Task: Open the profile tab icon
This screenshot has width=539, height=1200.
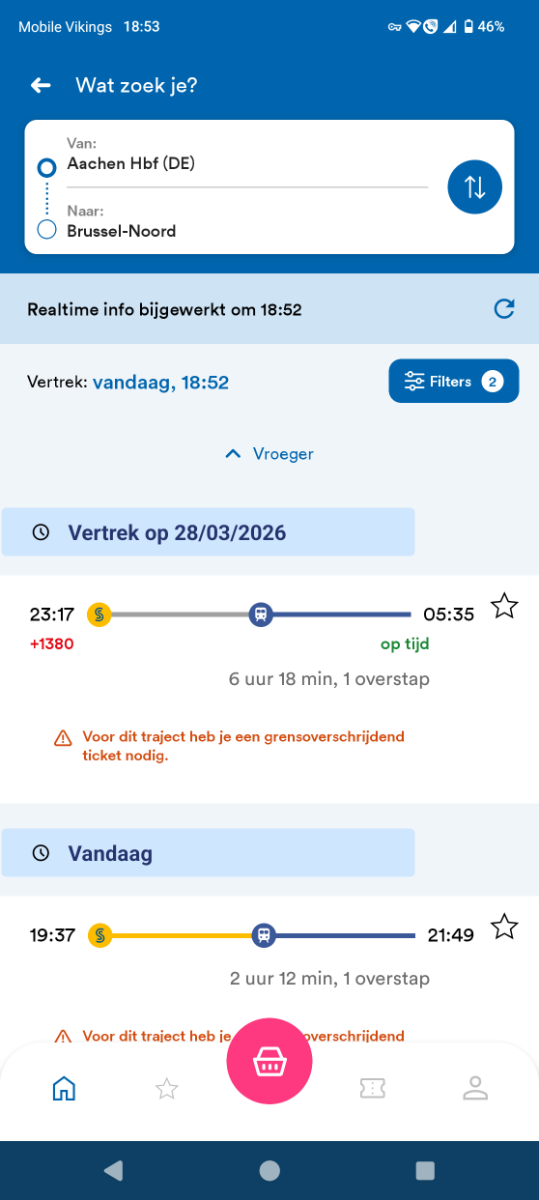Action: coord(475,1088)
